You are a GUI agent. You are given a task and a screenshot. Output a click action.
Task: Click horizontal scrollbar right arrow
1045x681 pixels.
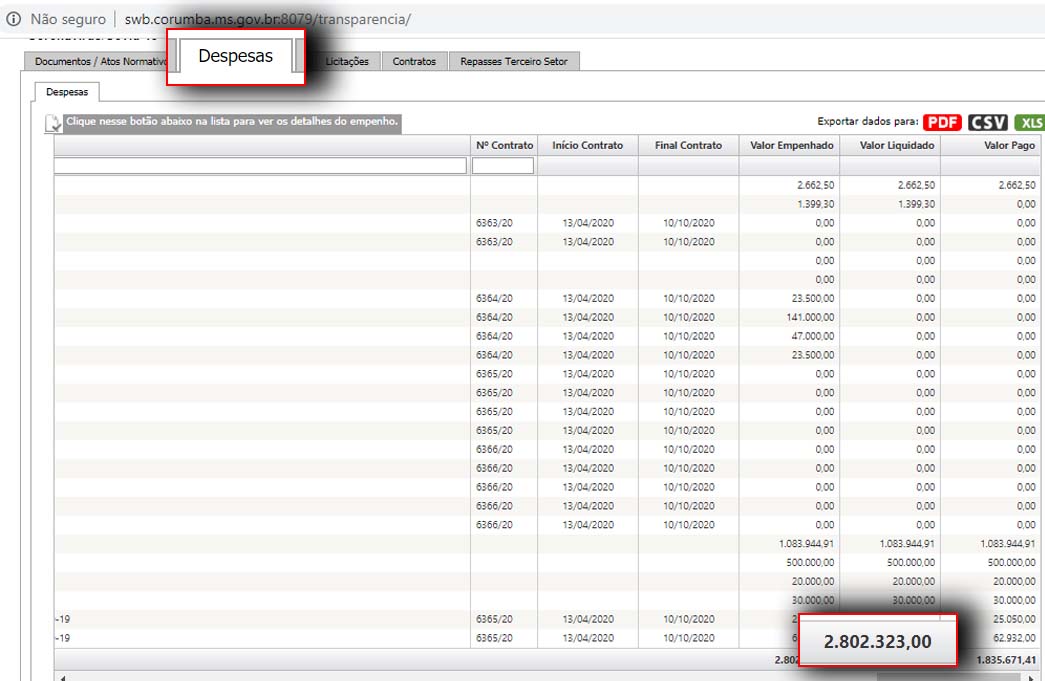click(x=1032, y=677)
